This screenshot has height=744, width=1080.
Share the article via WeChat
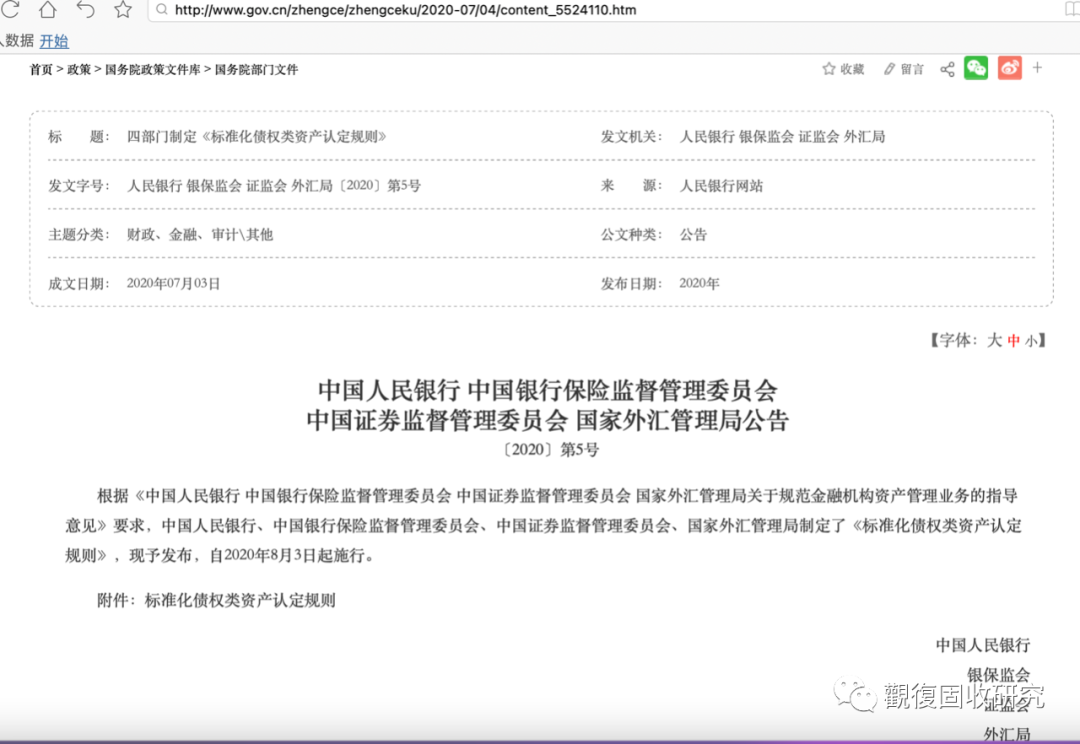pyautogui.click(x=978, y=68)
